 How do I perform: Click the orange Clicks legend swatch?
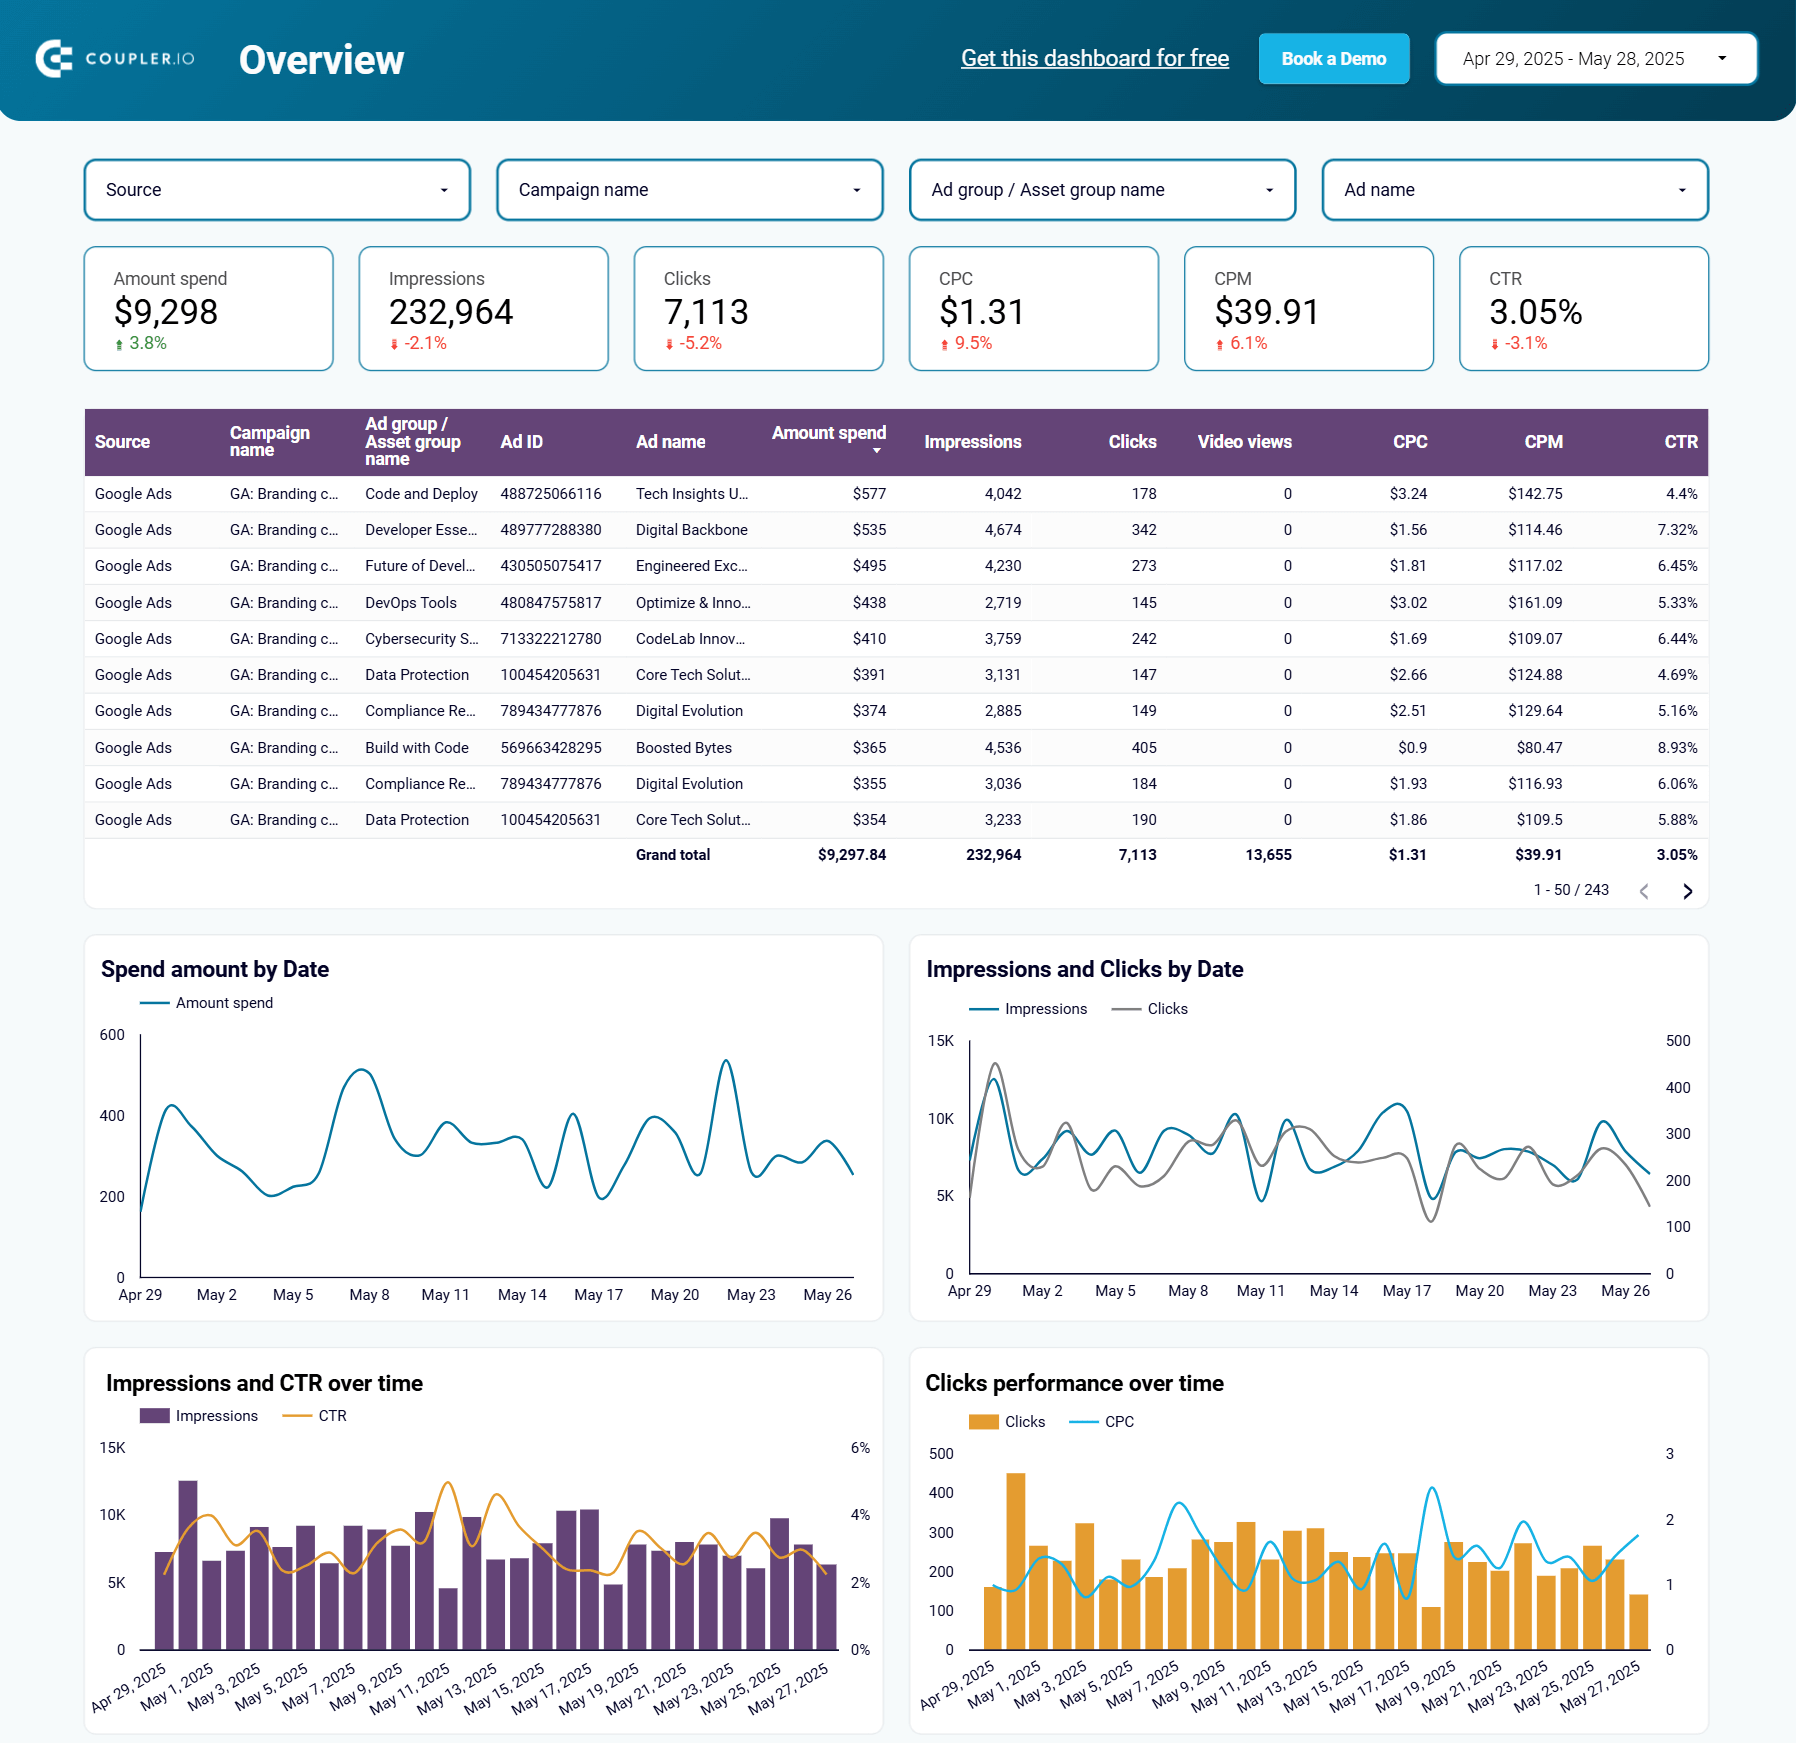click(x=982, y=1421)
